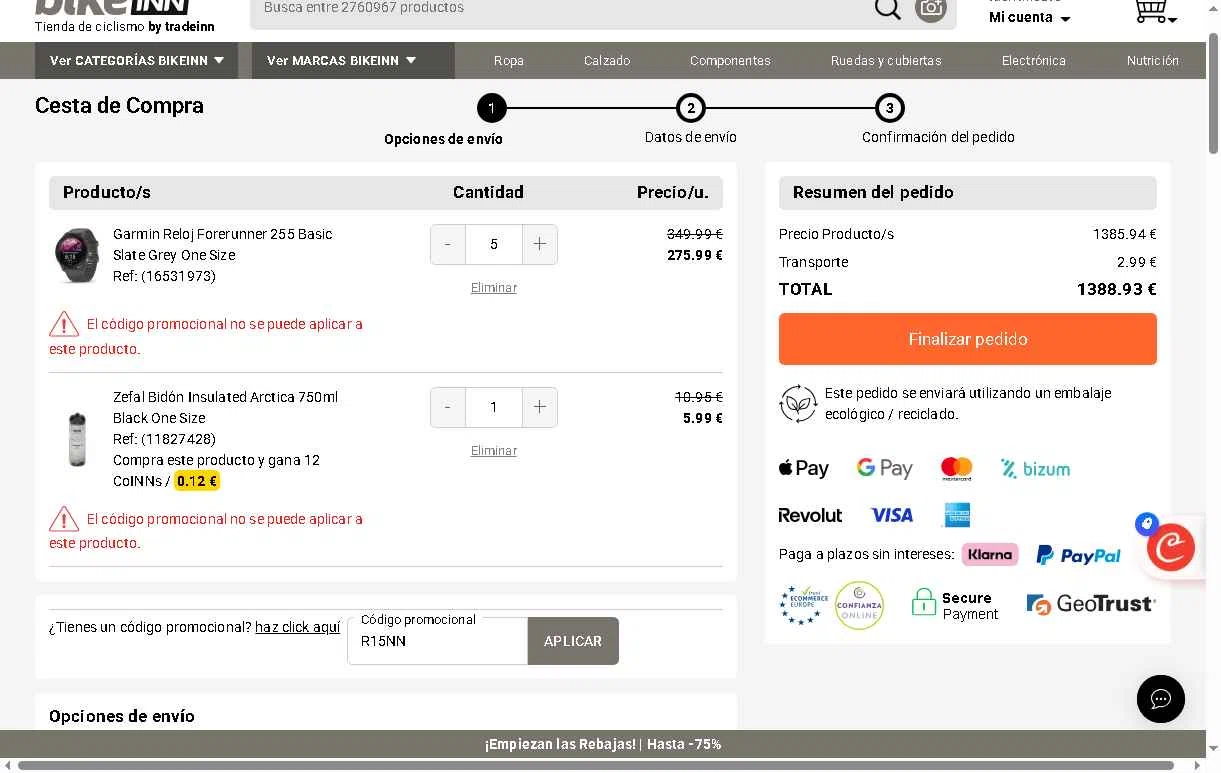Viewport: 1221px width, 773px height.
Task: Click the vertical page scrollbar
Action: (1213, 94)
